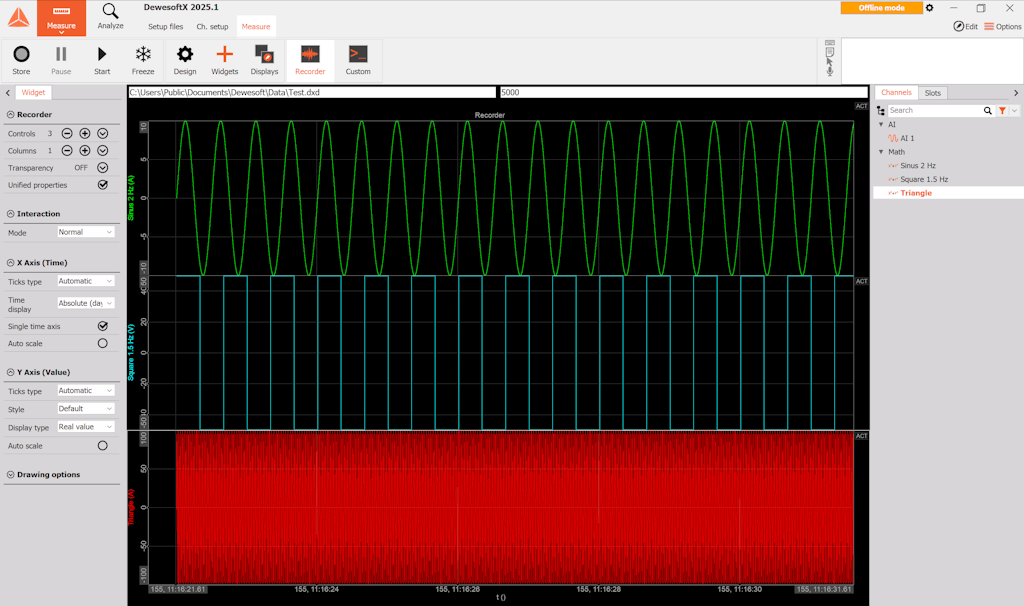This screenshot has width=1024, height=606.
Task: Select Widget tab in left panel
Action: [33, 93]
